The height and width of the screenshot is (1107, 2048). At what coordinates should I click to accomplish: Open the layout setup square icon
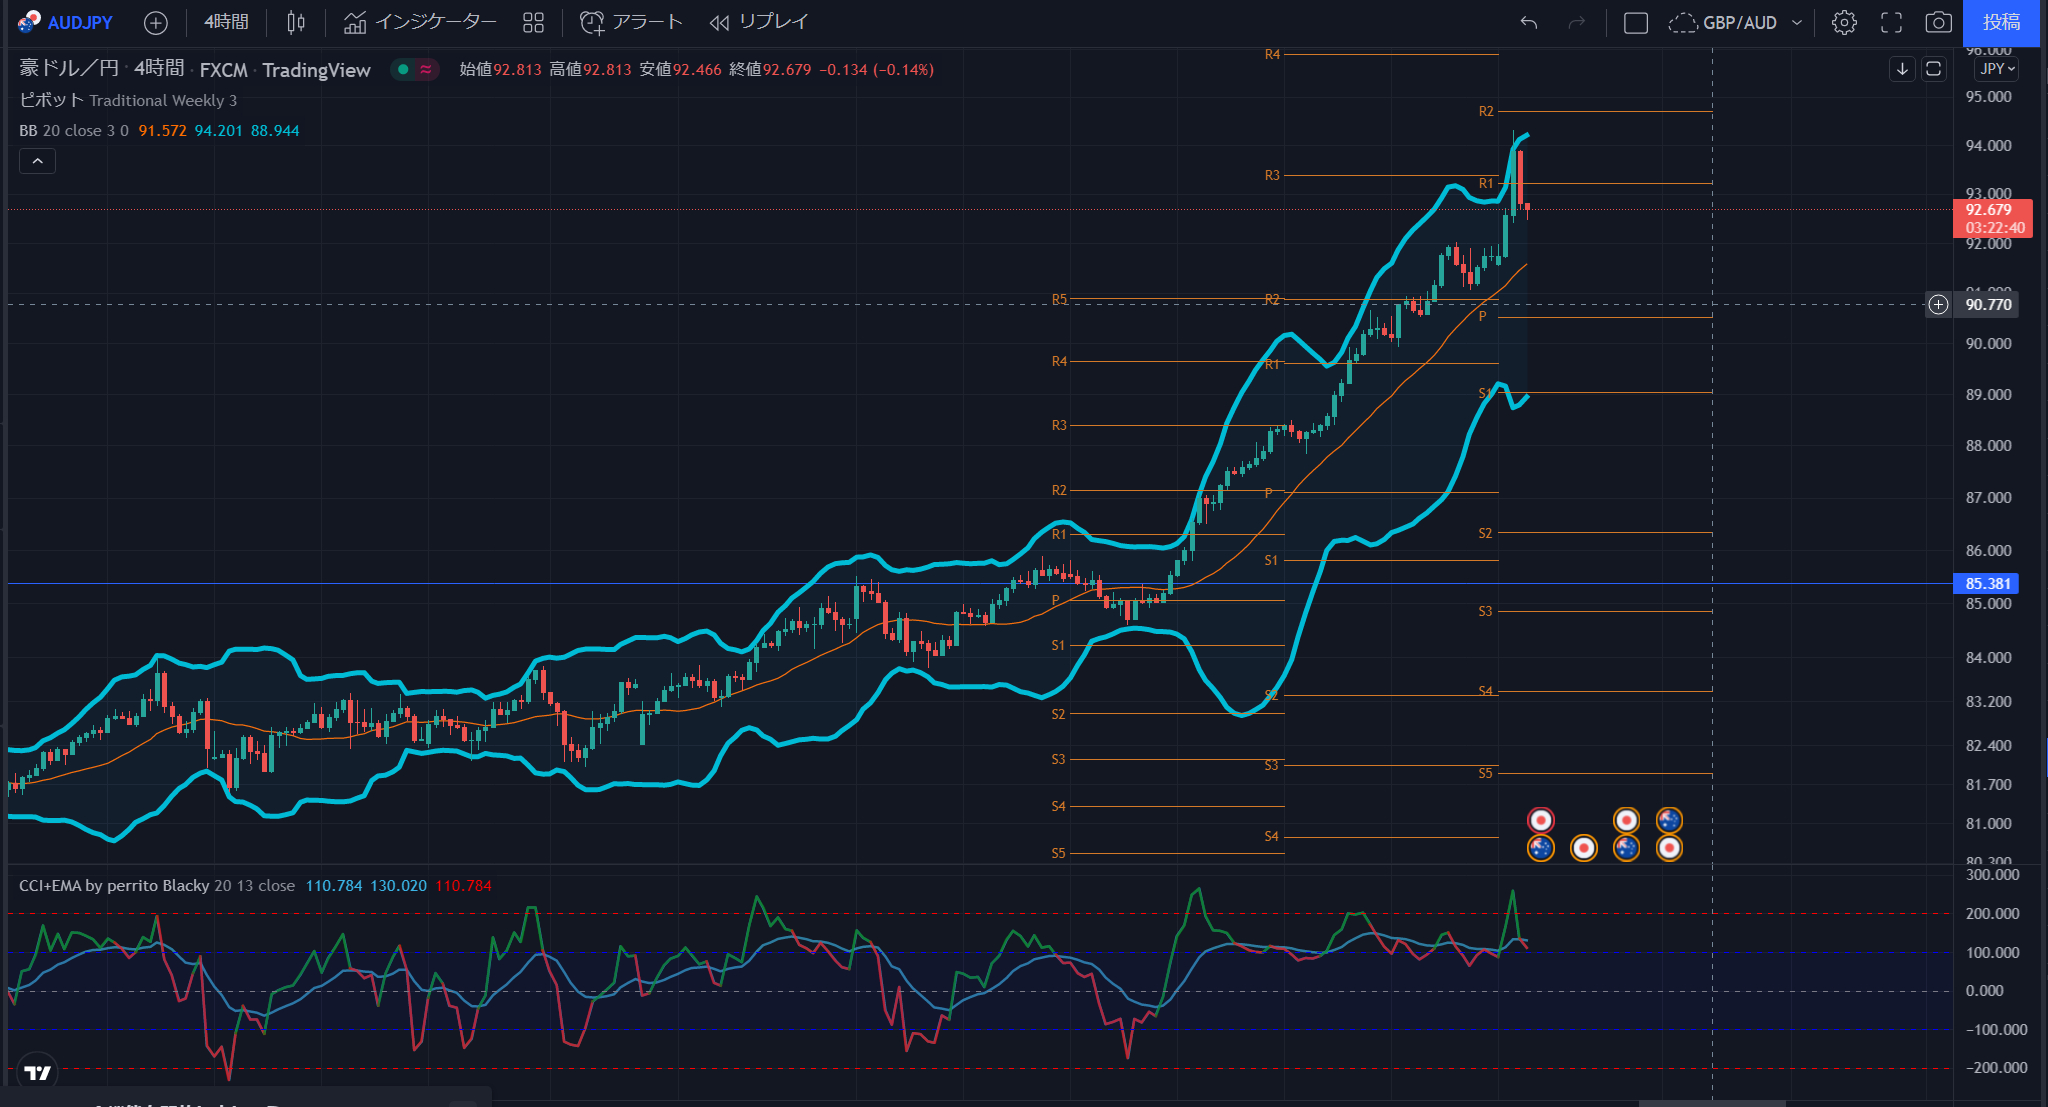coord(1636,22)
